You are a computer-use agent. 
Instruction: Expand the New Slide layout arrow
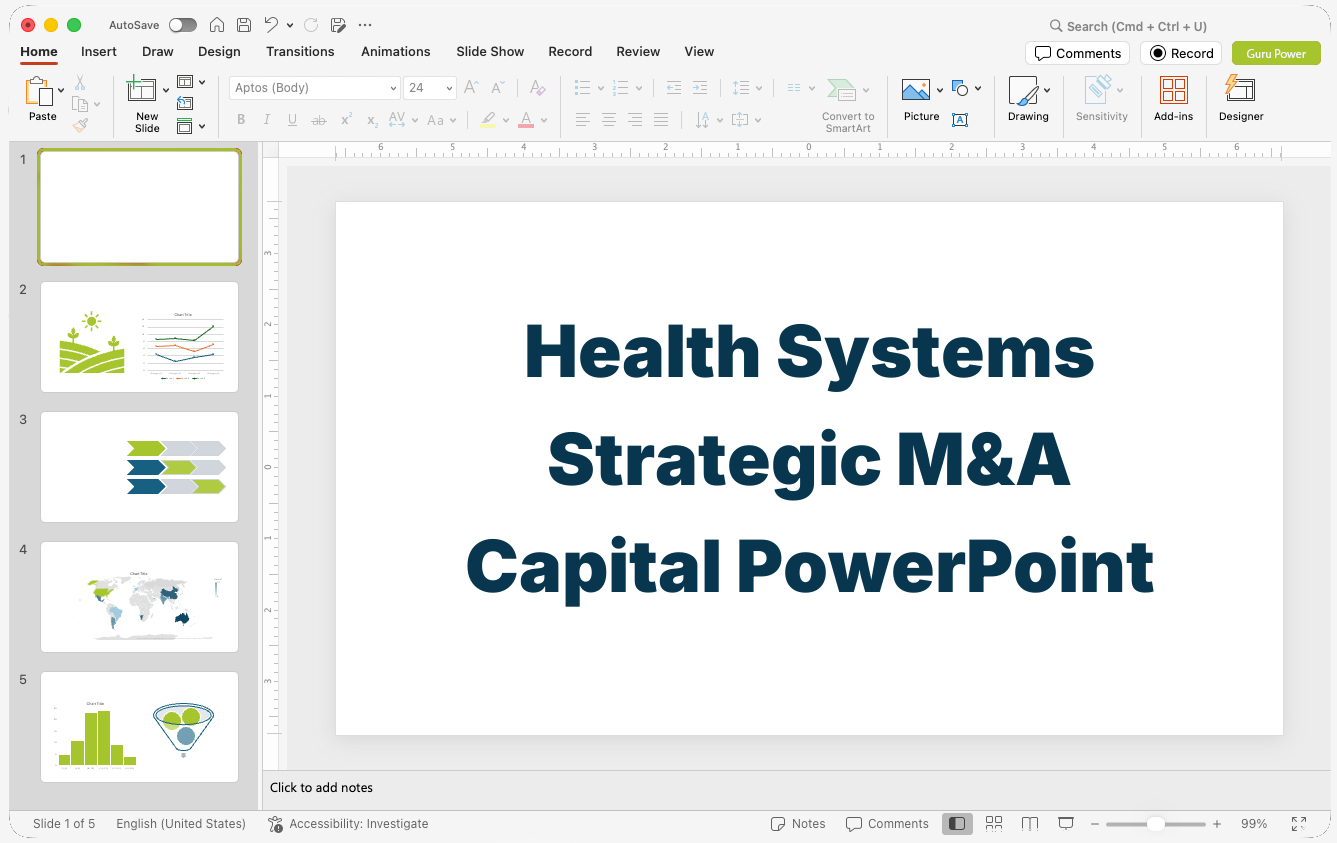[x=166, y=90]
